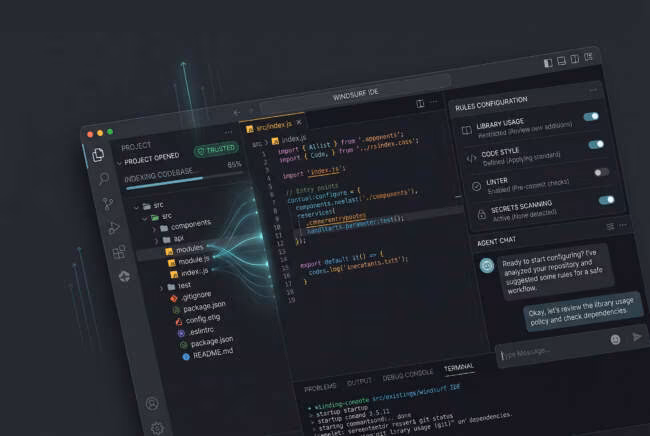650x436 pixels.
Task: Open the Source Control branch icon
Action: click(x=108, y=203)
